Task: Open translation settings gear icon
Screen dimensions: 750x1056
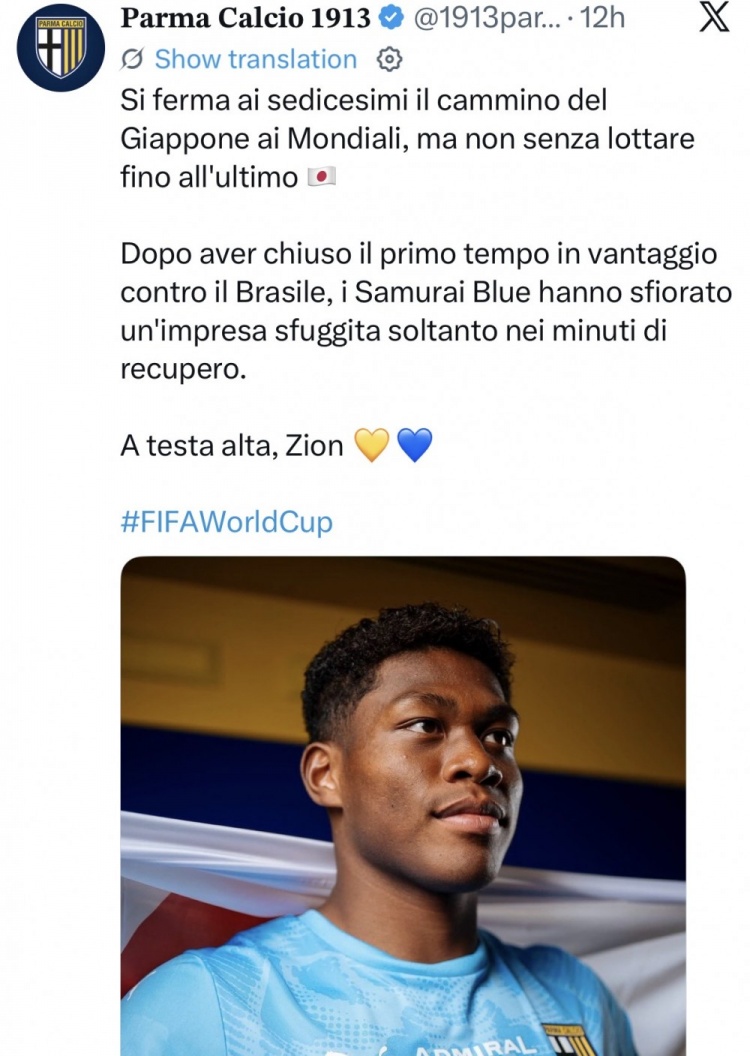Action: (389, 60)
